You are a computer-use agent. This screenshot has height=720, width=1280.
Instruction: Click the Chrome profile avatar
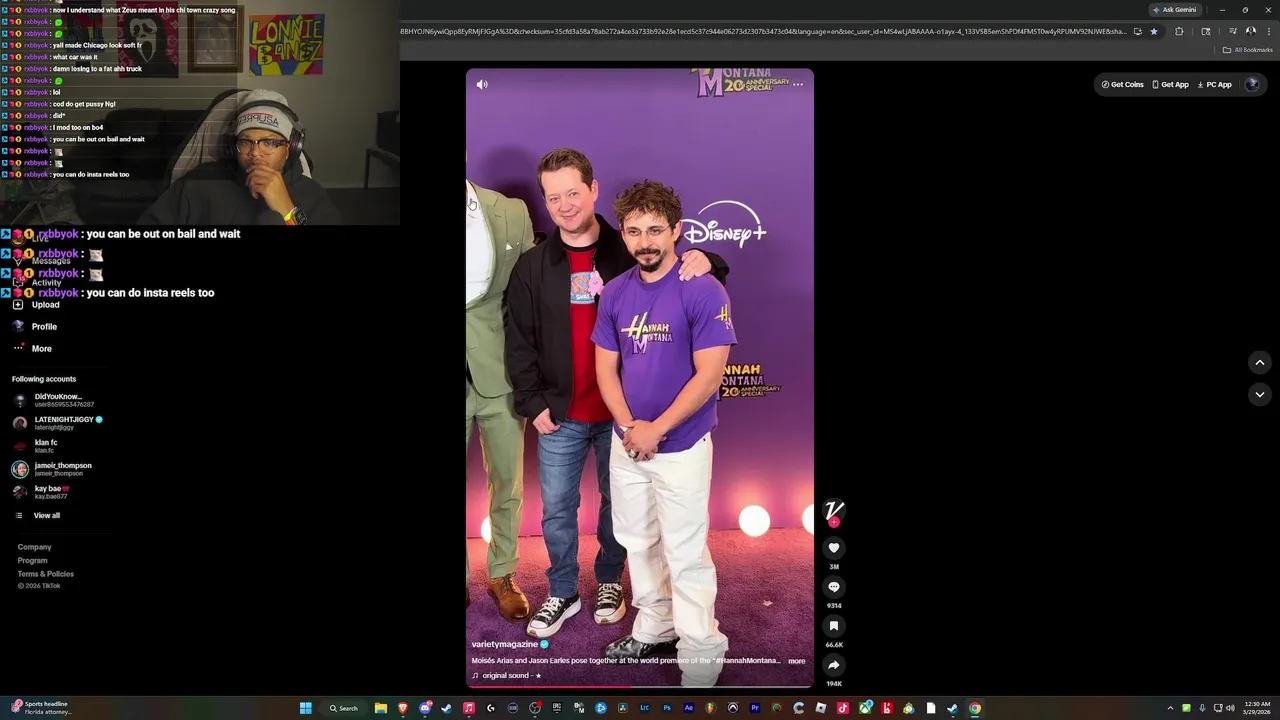1251,31
